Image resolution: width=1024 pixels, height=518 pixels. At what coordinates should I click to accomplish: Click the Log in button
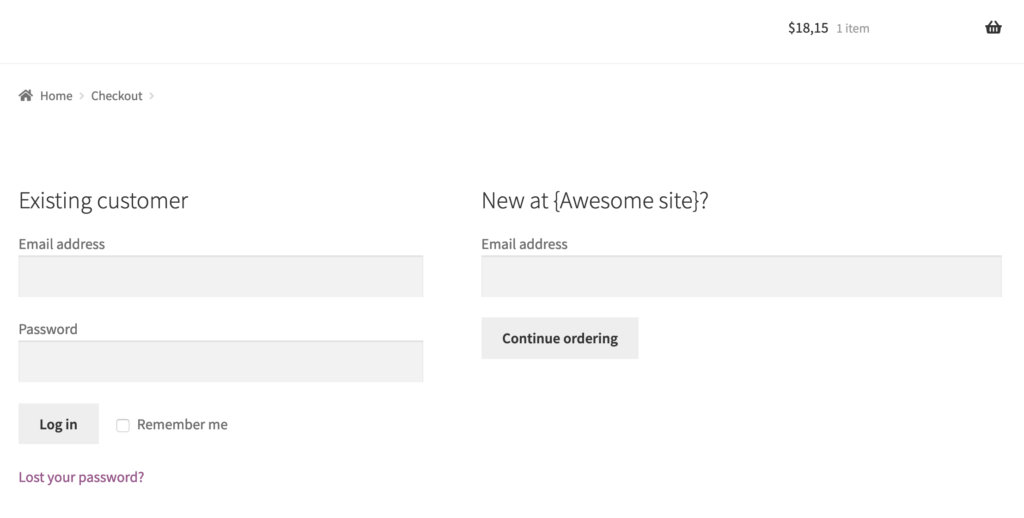(x=58, y=424)
